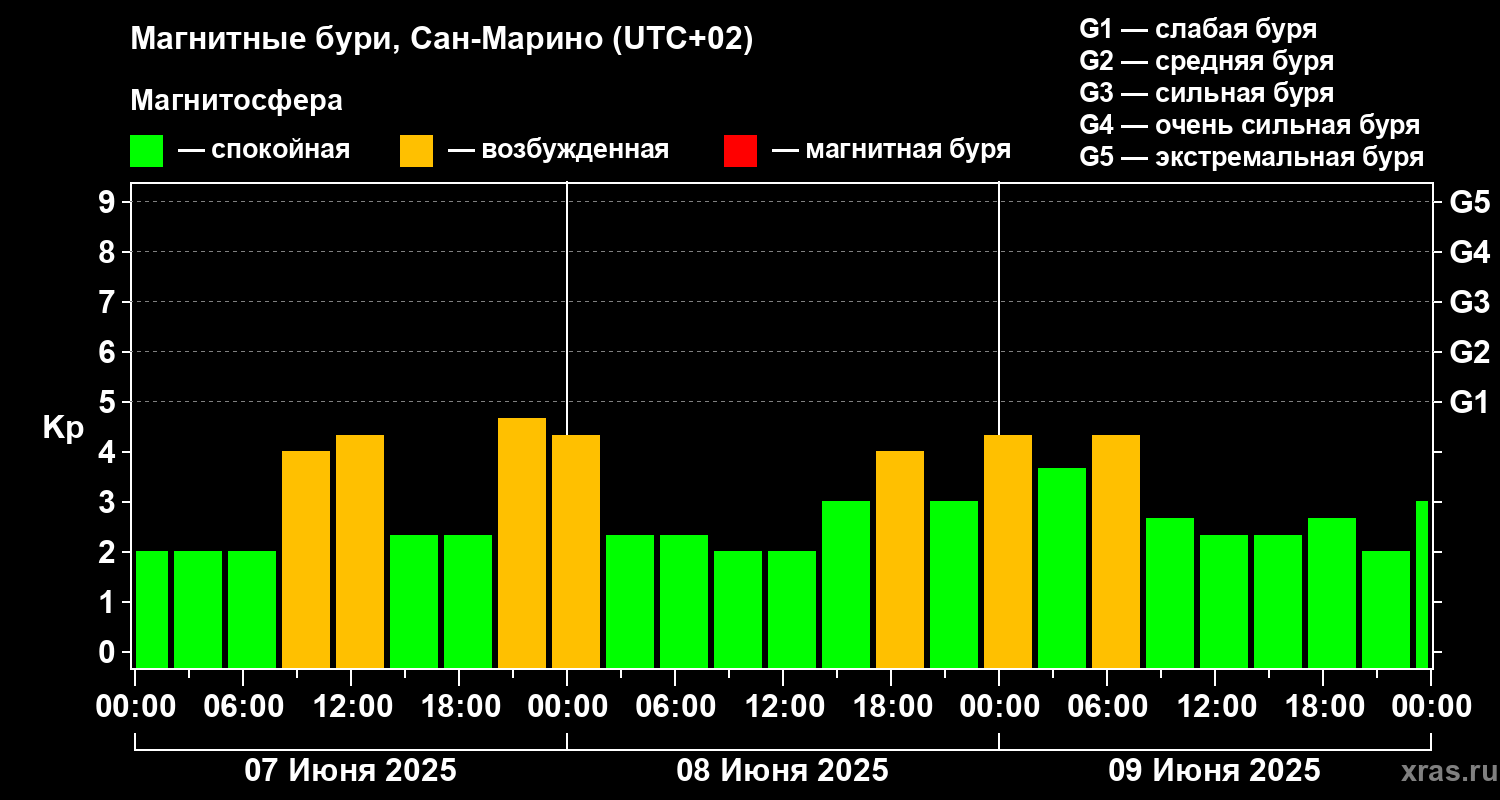Select the green bar above 12:00 on 09 Июня
The image size is (1500, 800).
tap(1224, 601)
